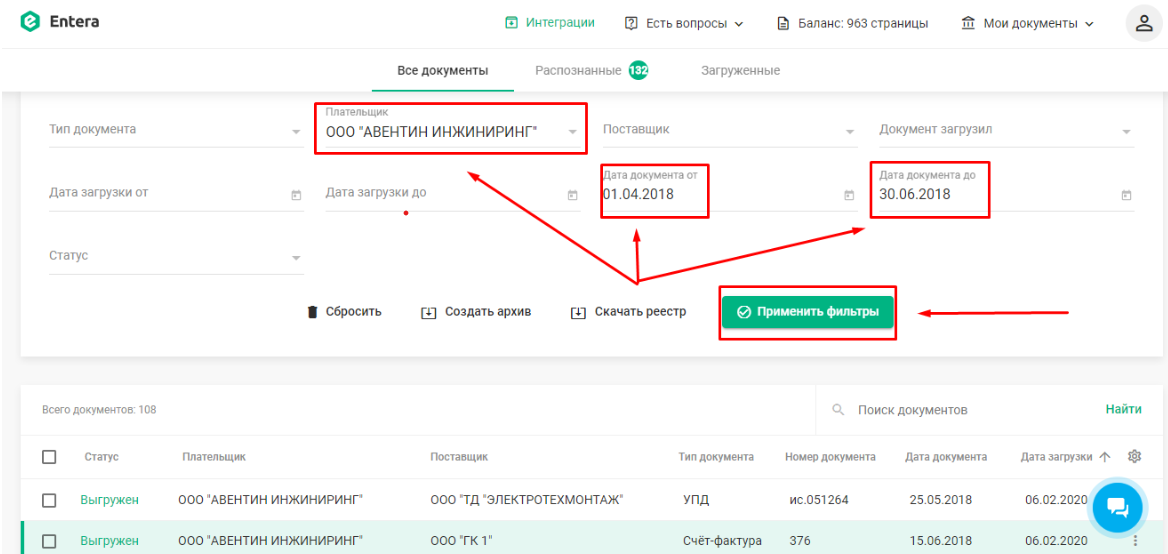Open table column settings gear
The image size is (1168, 554).
coord(1134,456)
